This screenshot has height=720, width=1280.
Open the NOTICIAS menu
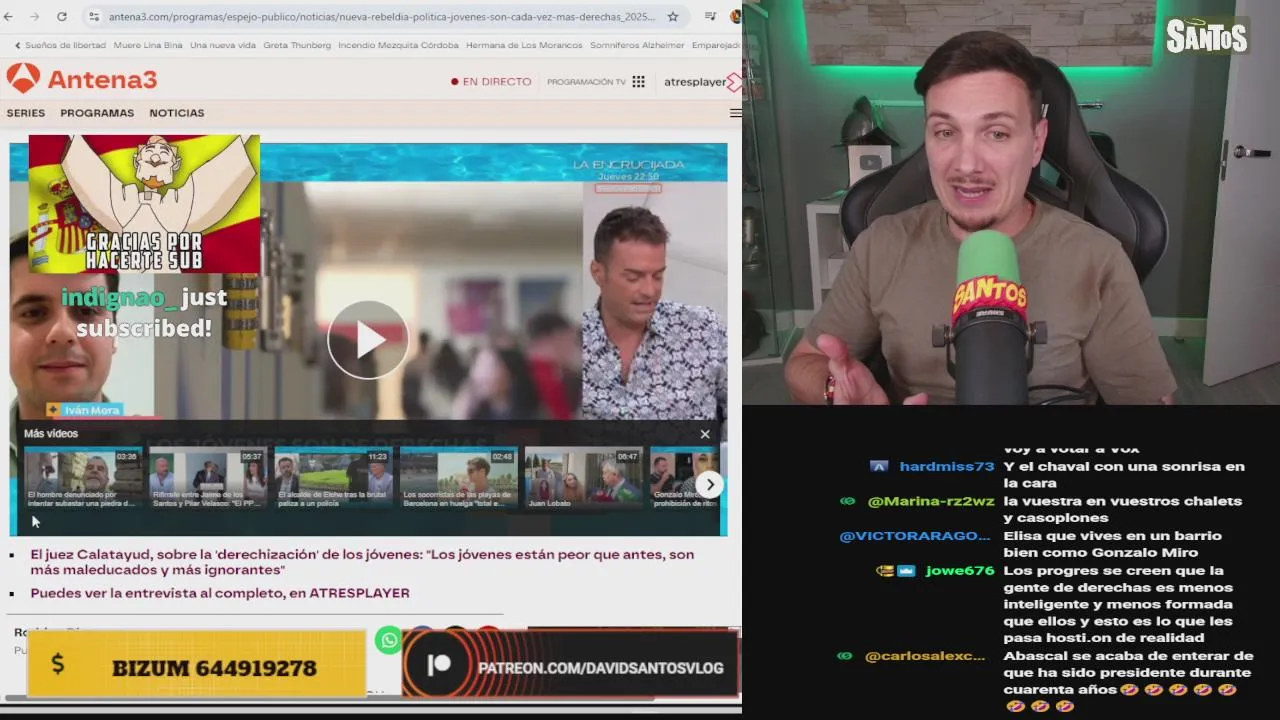click(177, 113)
